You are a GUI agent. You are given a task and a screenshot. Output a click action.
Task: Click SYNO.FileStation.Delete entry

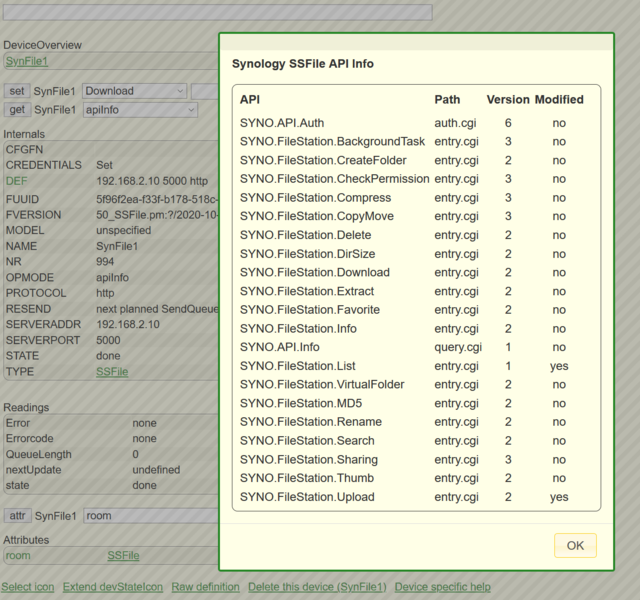click(x=305, y=235)
